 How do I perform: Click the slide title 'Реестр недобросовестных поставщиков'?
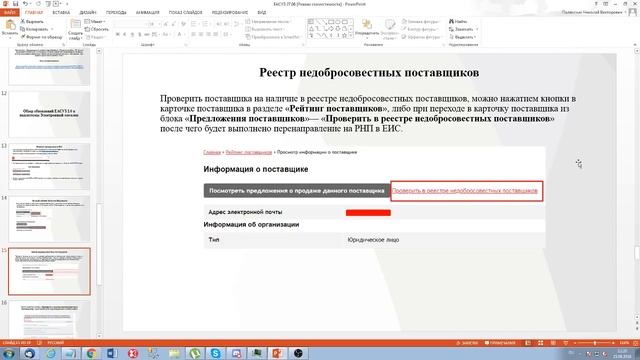(369, 73)
